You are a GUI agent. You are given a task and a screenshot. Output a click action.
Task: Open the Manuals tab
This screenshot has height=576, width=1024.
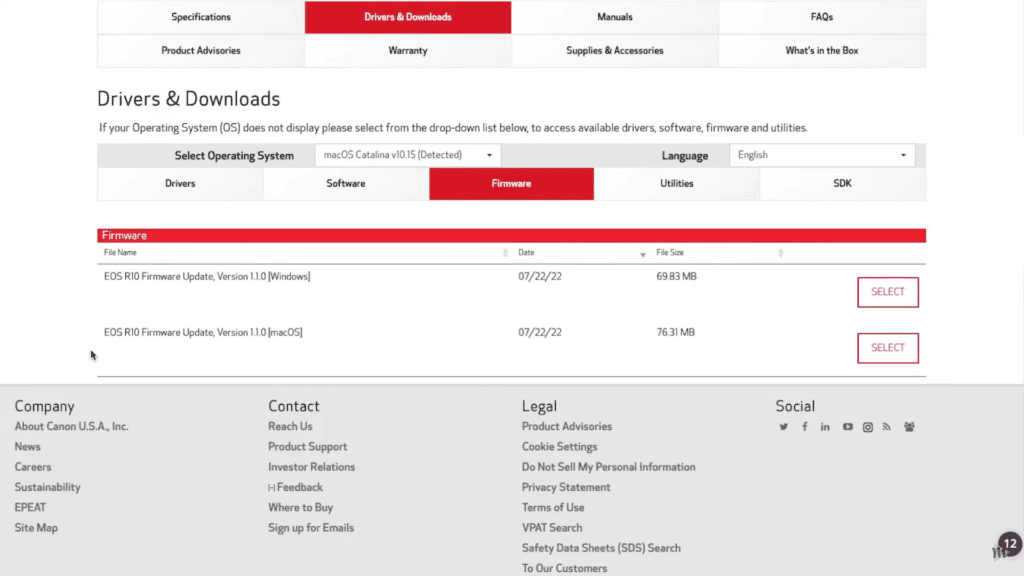[x=615, y=17]
